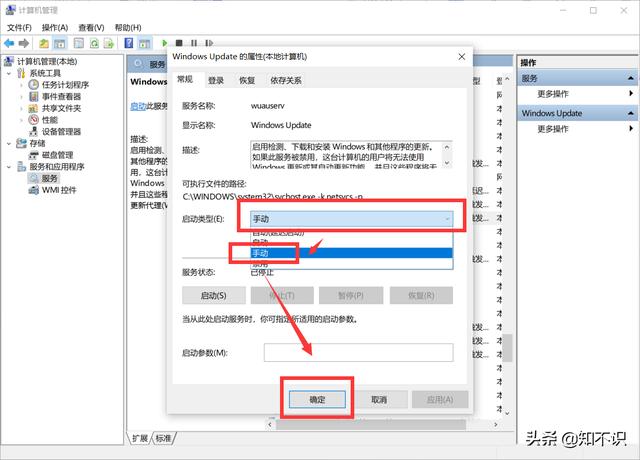This screenshot has width=640, height=460.
Task: Click the 已停止 service status text
Action: (262, 273)
